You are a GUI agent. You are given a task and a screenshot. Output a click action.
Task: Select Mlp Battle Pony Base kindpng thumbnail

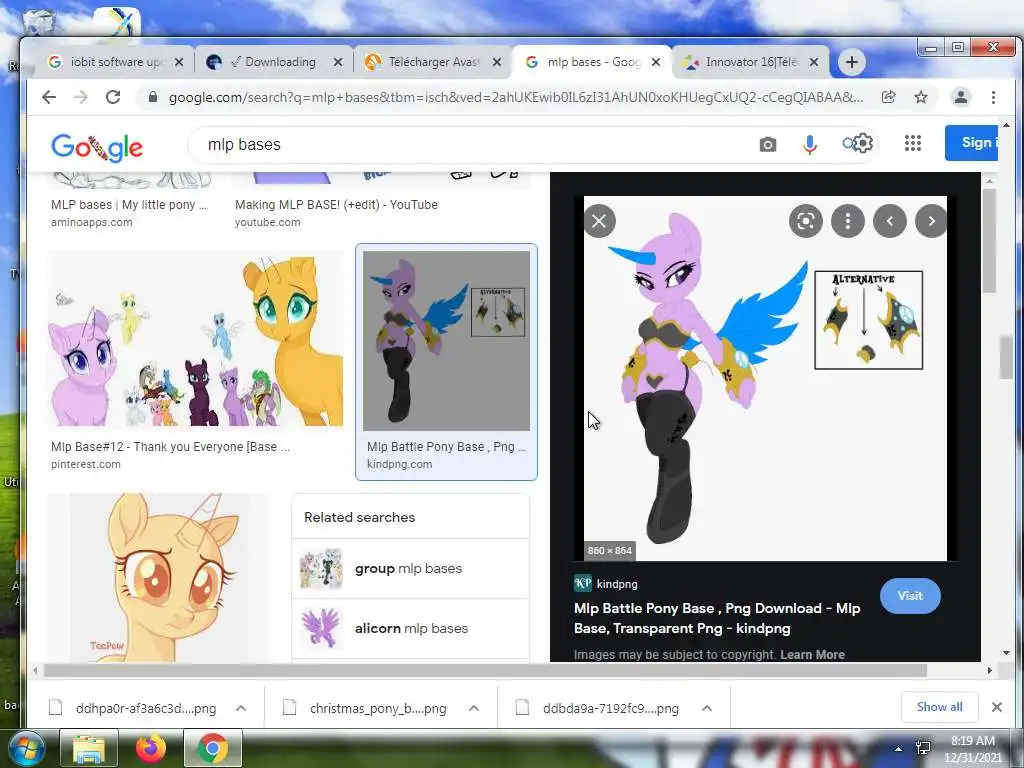[446, 340]
